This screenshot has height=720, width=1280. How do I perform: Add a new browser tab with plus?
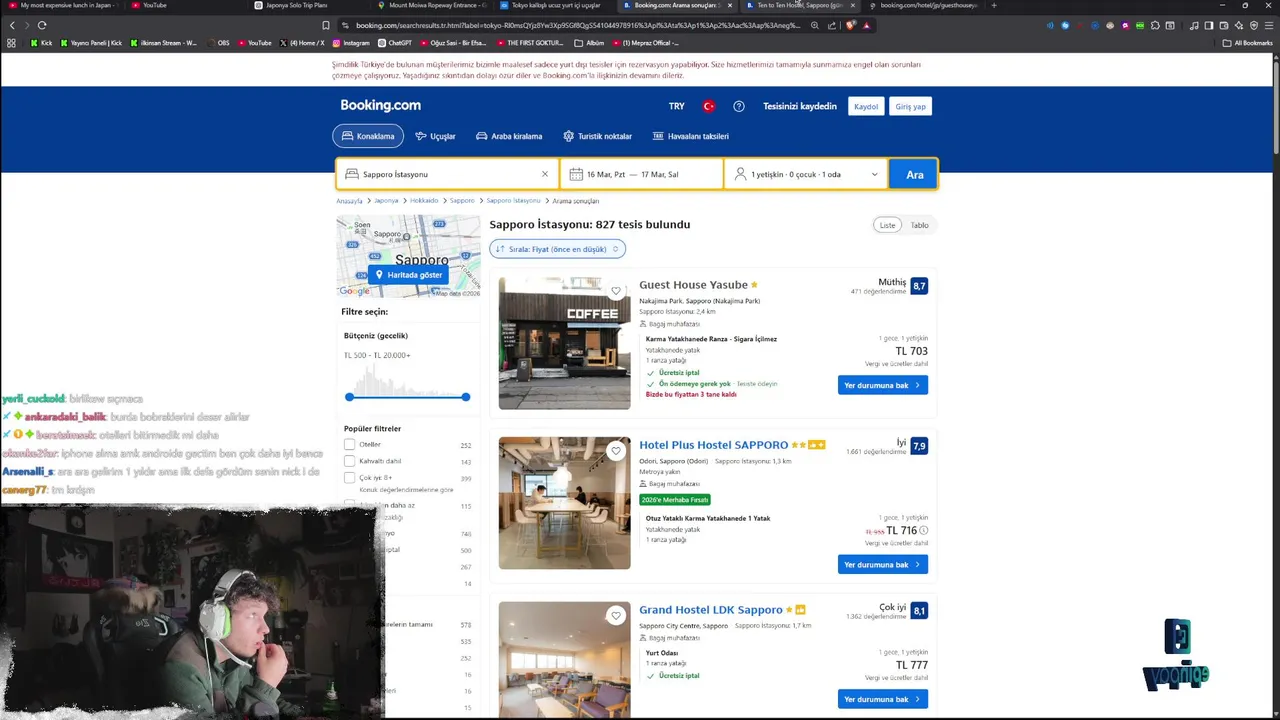[x=993, y=5]
